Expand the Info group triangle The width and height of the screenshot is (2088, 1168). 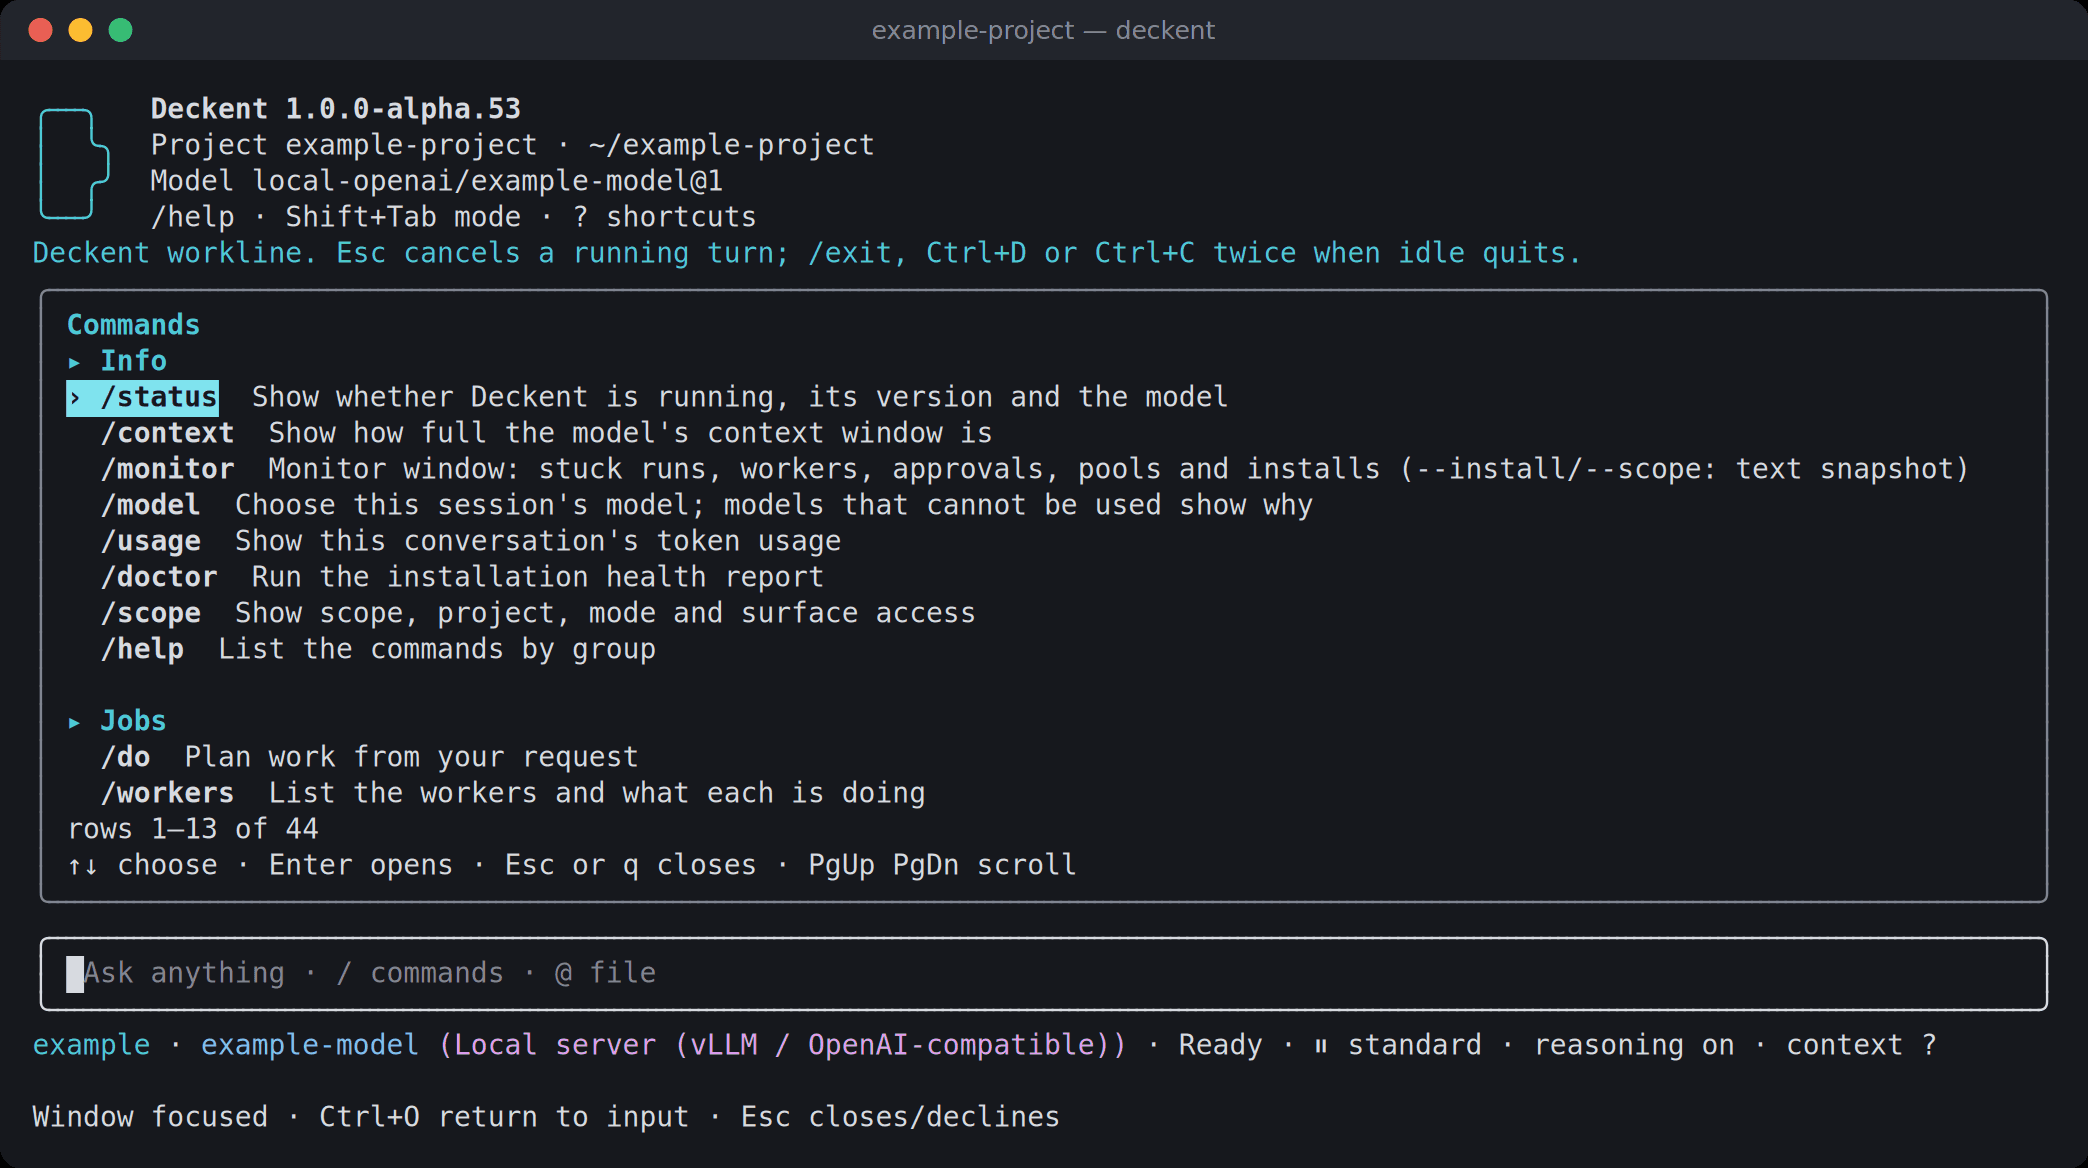74,362
